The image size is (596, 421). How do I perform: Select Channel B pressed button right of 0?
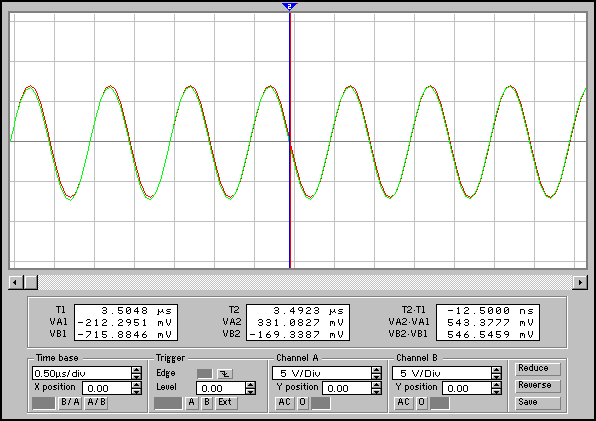click(x=440, y=403)
